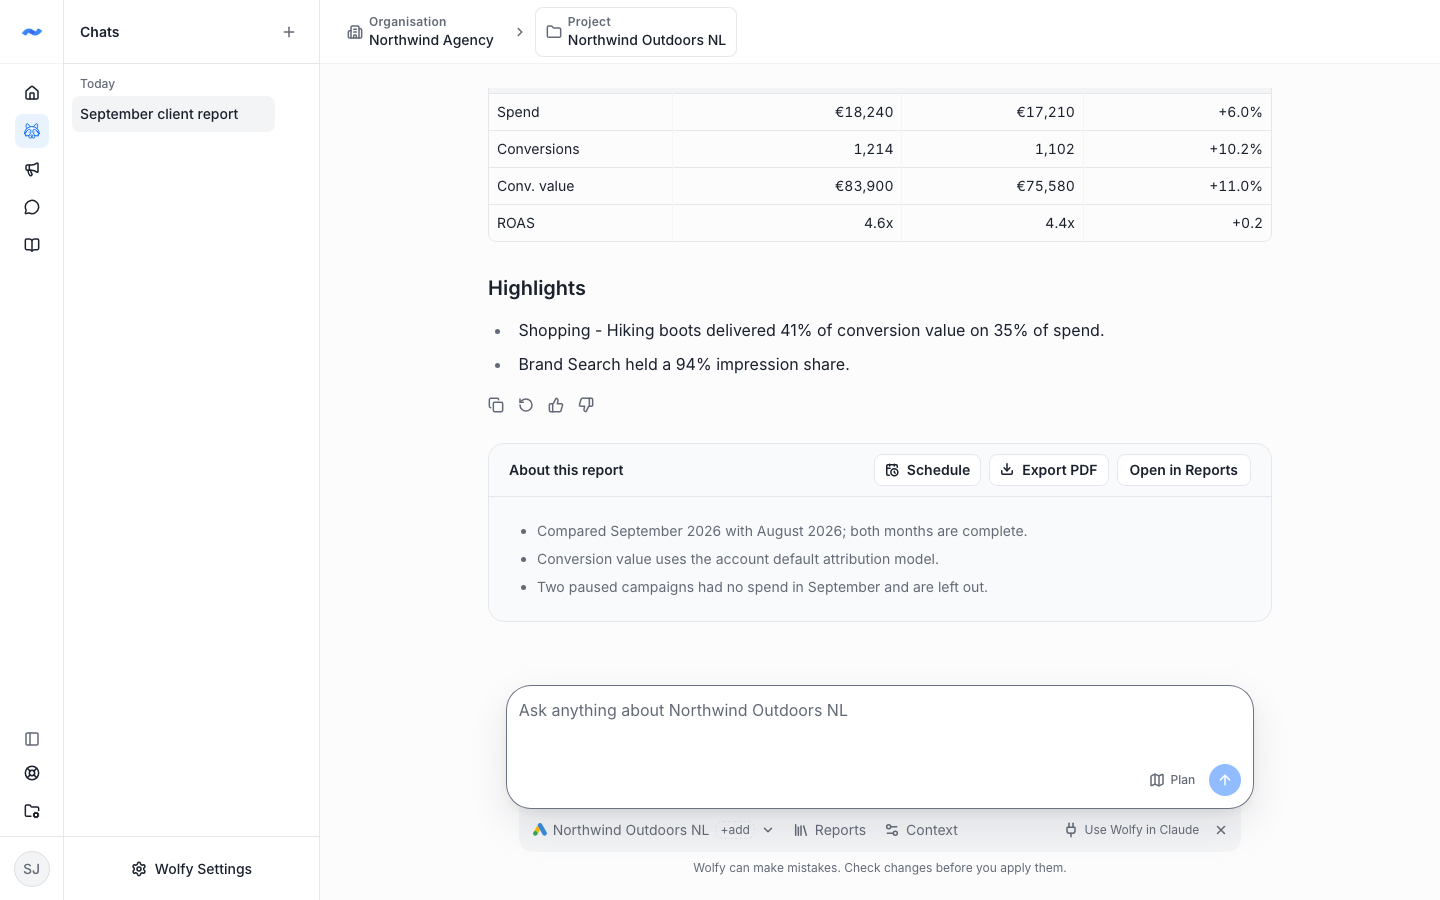Screen dimensions: 1440x900
Task: Open Reports below the chat input
Action: tap(830, 830)
